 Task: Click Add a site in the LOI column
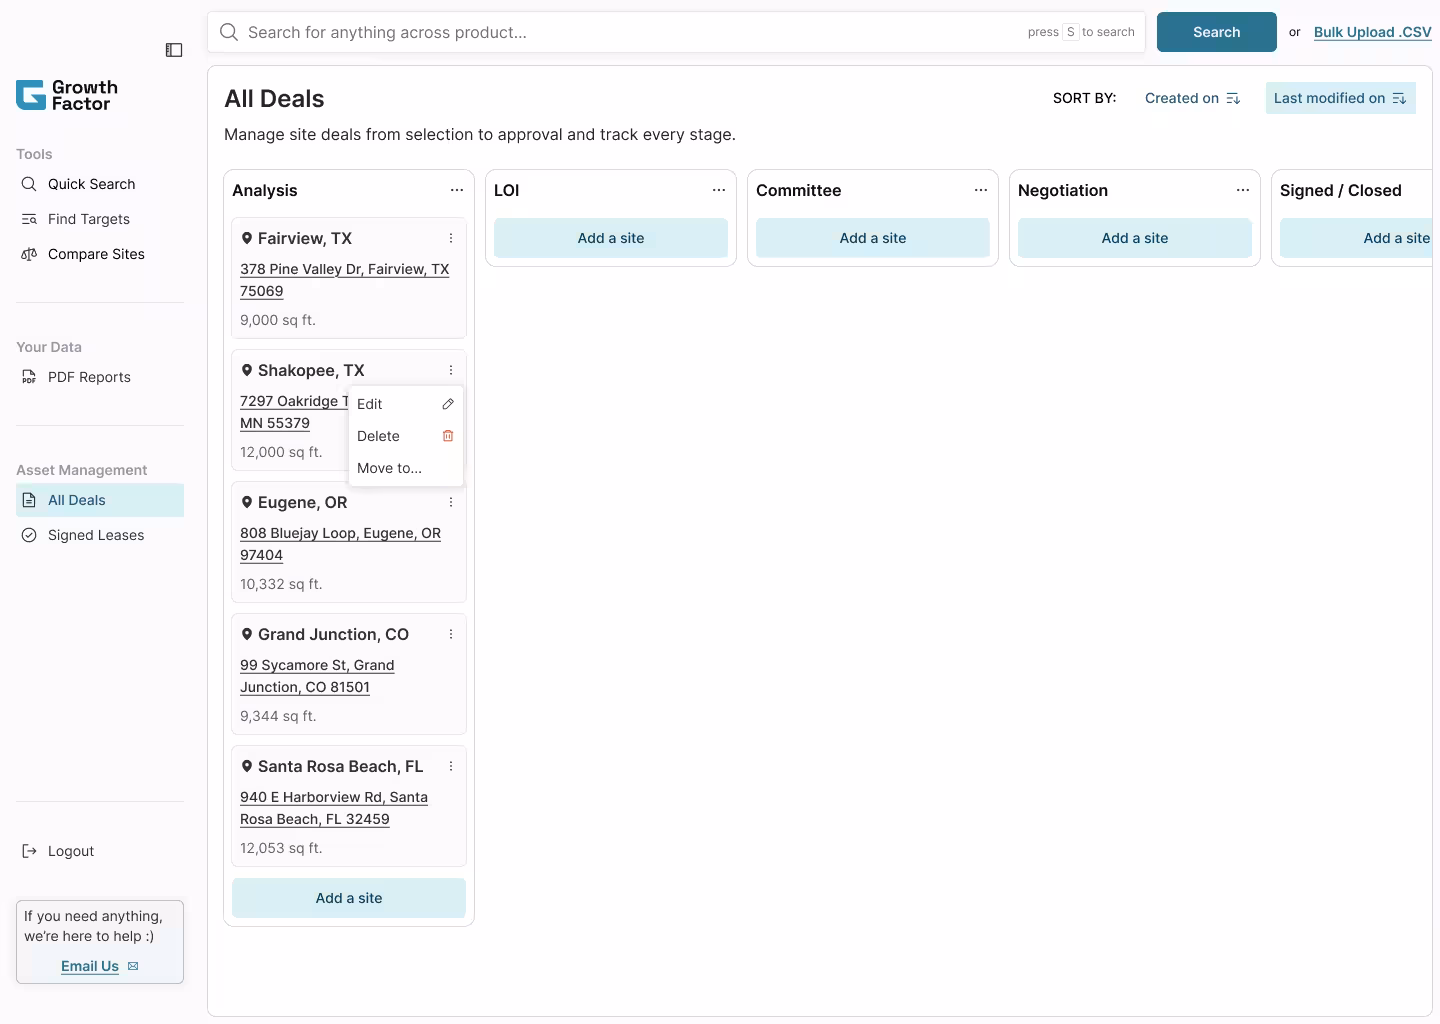(x=610, y=238)
